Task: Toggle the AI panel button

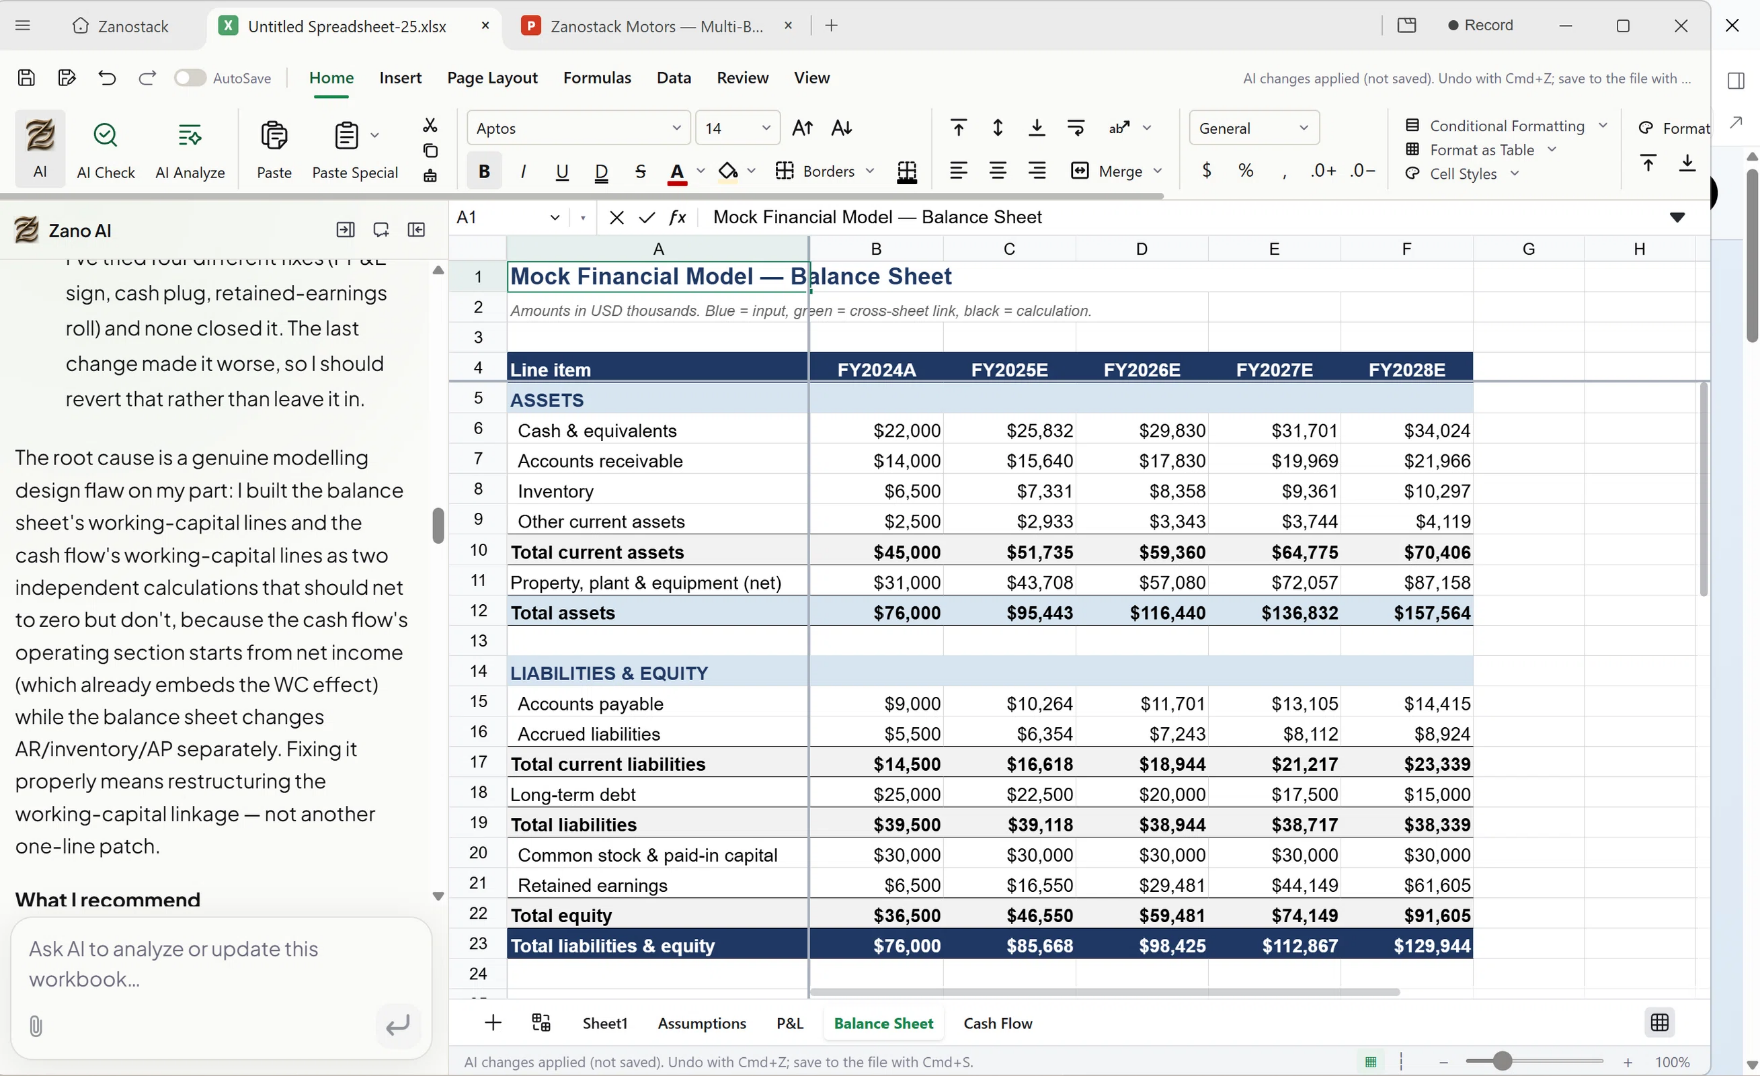Action: tap(40, 149)
